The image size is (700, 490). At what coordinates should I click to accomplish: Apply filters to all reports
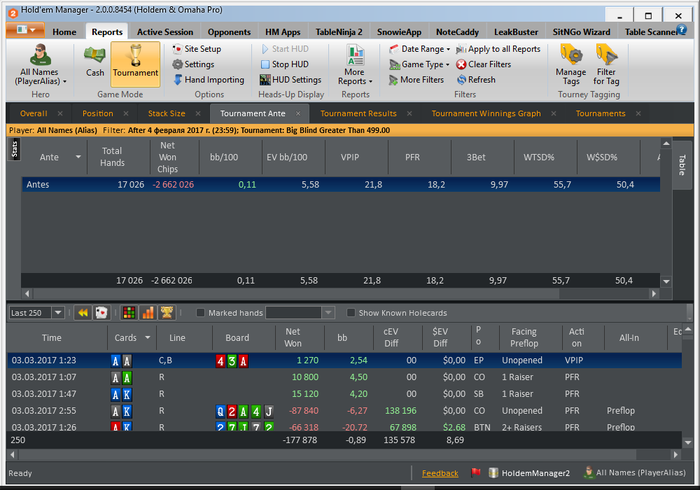(x=498, y=49)
